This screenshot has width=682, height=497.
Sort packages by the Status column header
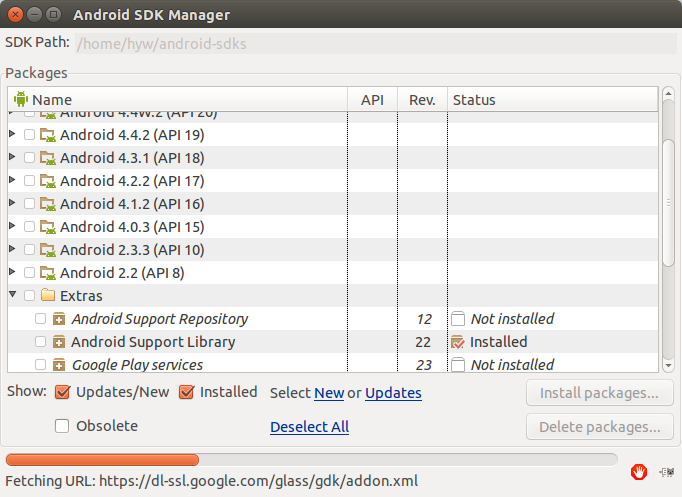[550, 100]
